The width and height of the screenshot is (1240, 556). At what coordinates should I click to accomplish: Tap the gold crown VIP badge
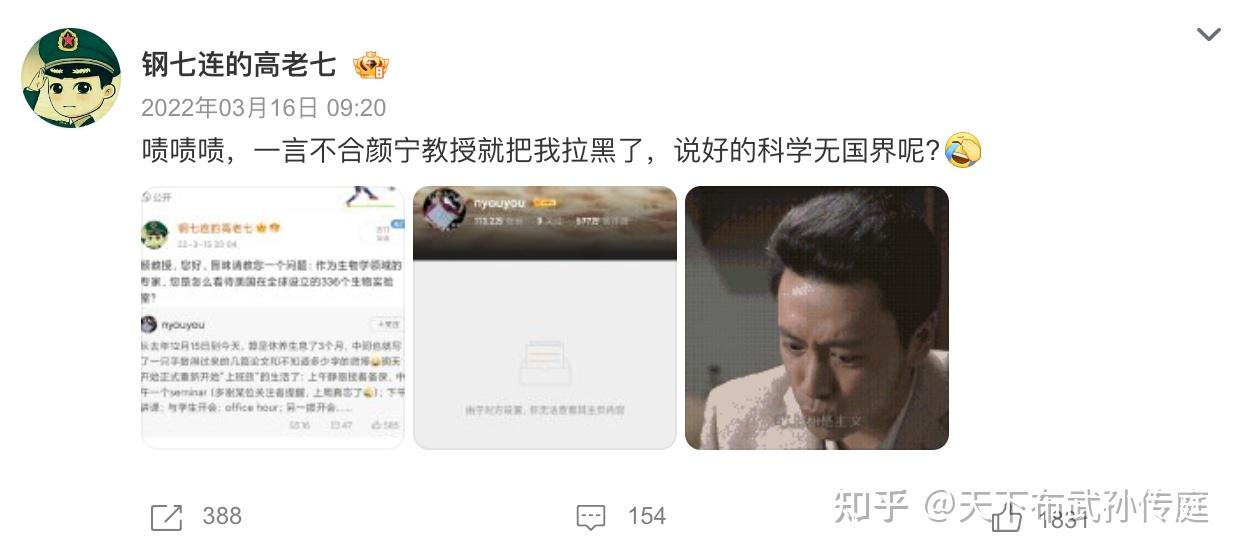371,66
